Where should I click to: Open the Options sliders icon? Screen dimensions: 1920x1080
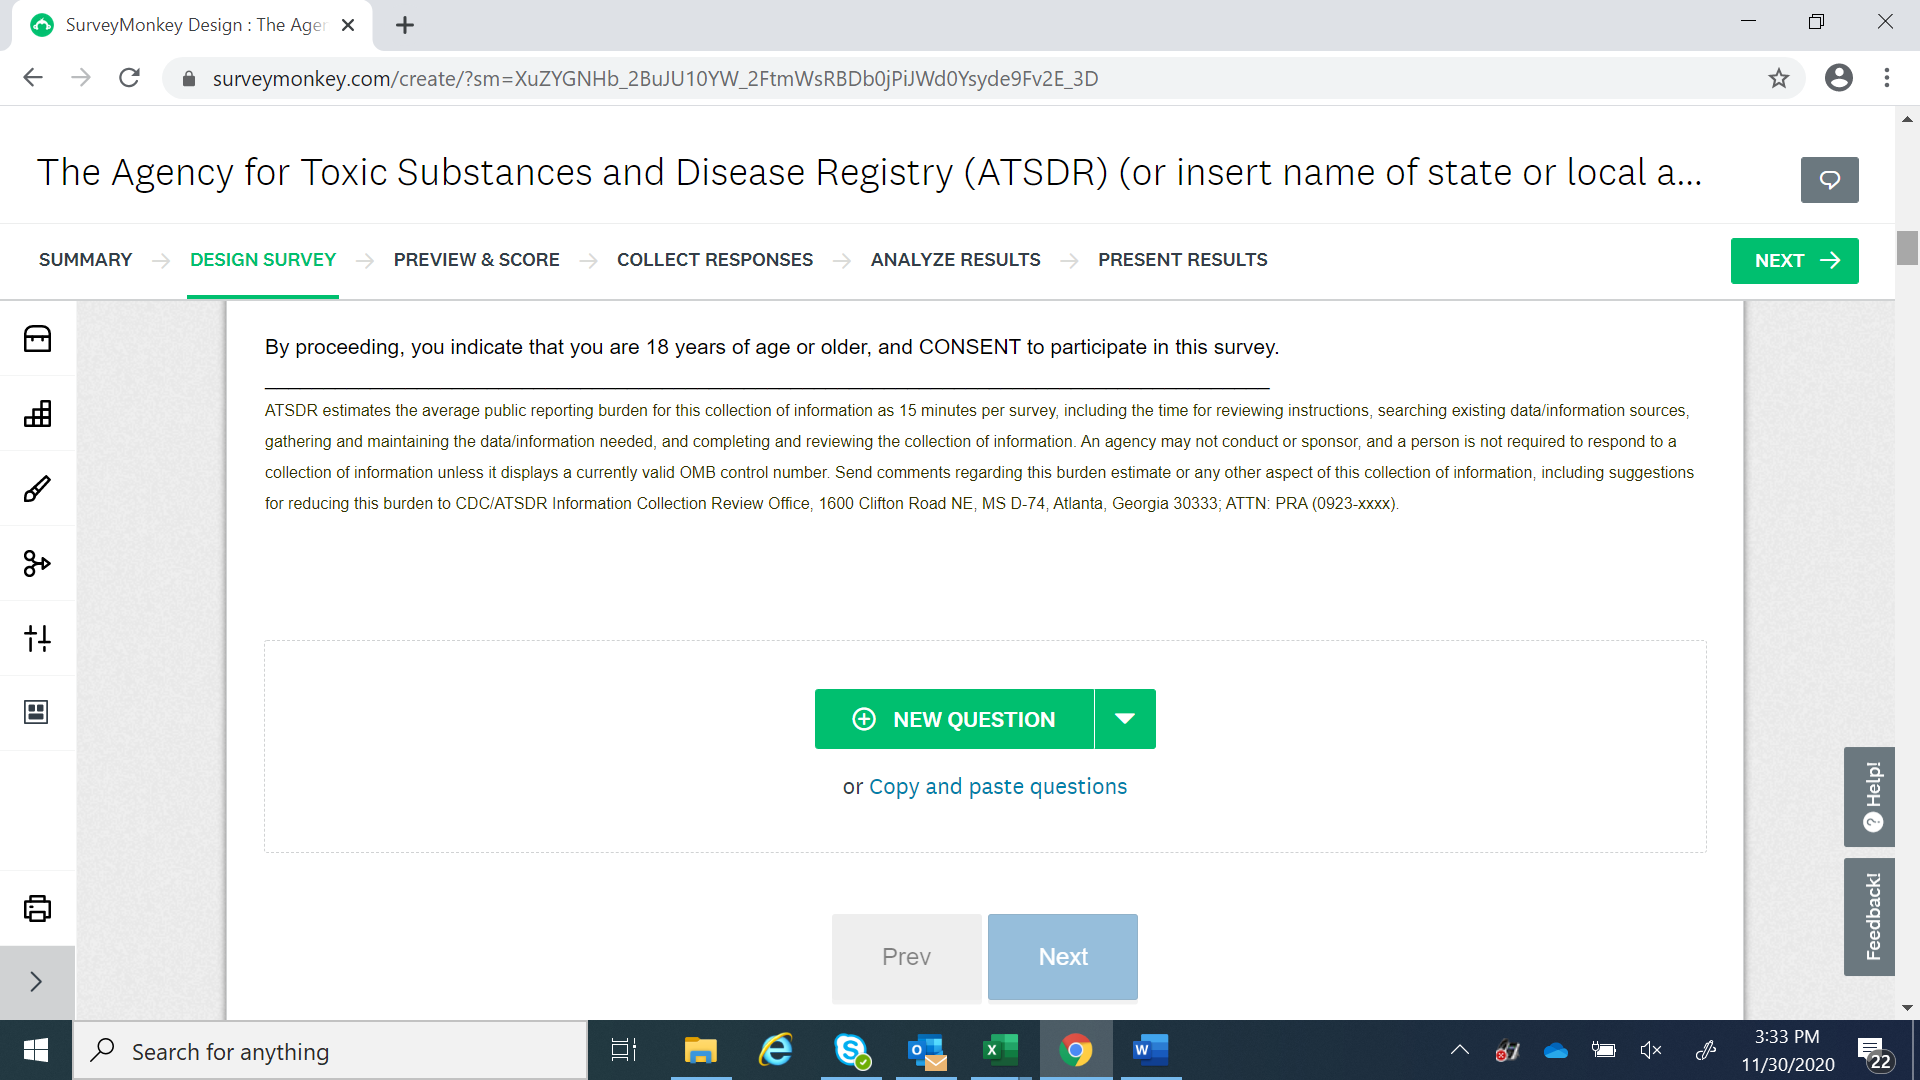37,638
